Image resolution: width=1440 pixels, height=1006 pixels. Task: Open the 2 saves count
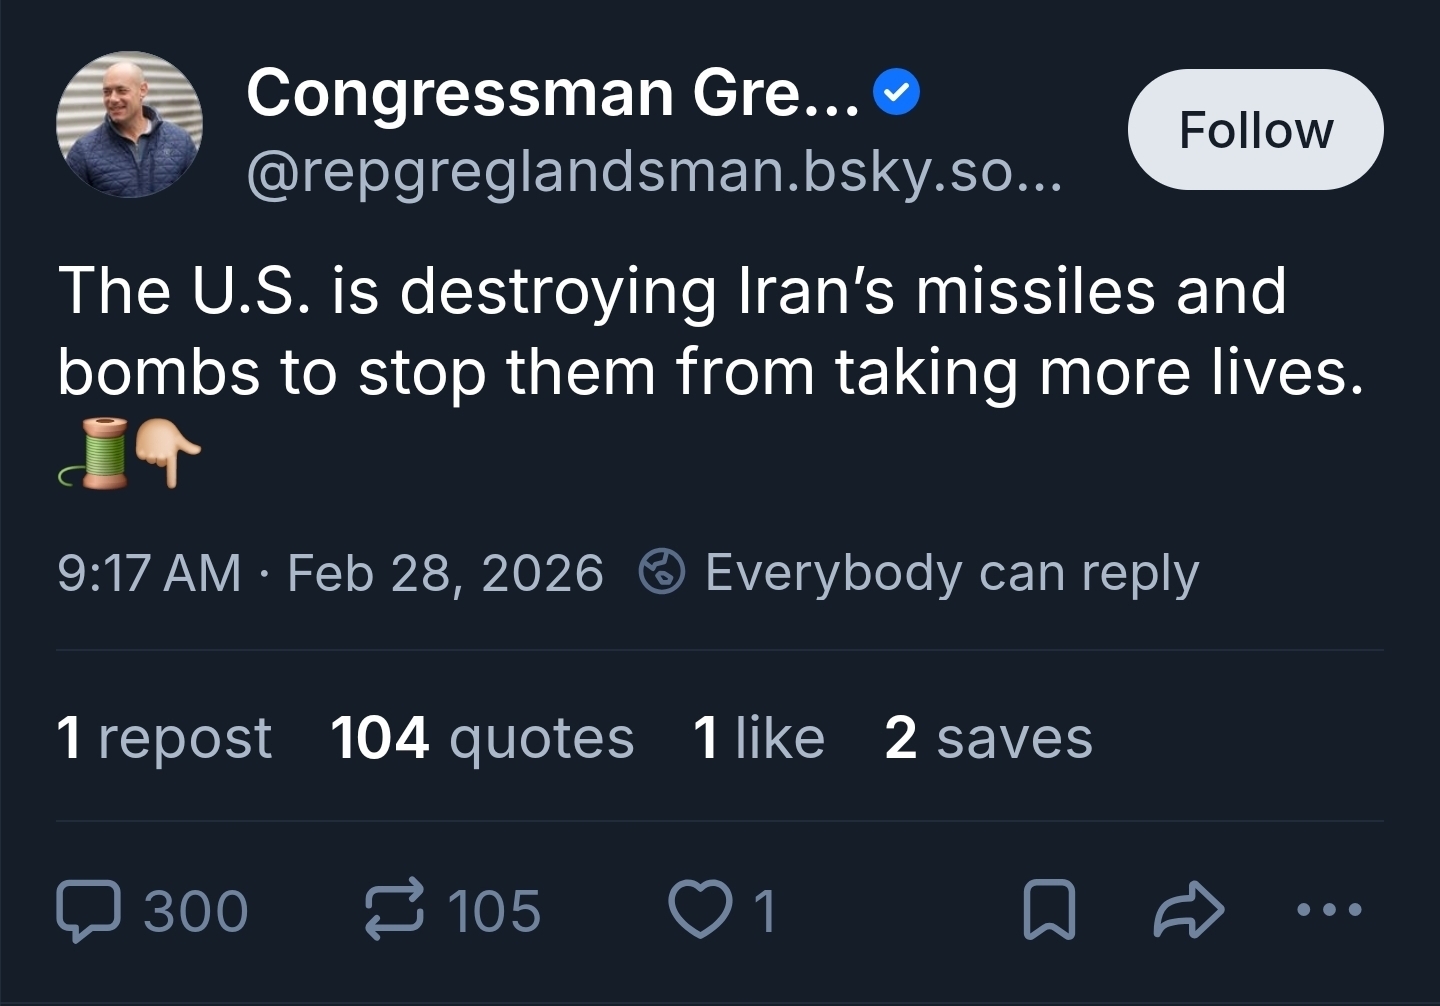click(x=988, y=738)
